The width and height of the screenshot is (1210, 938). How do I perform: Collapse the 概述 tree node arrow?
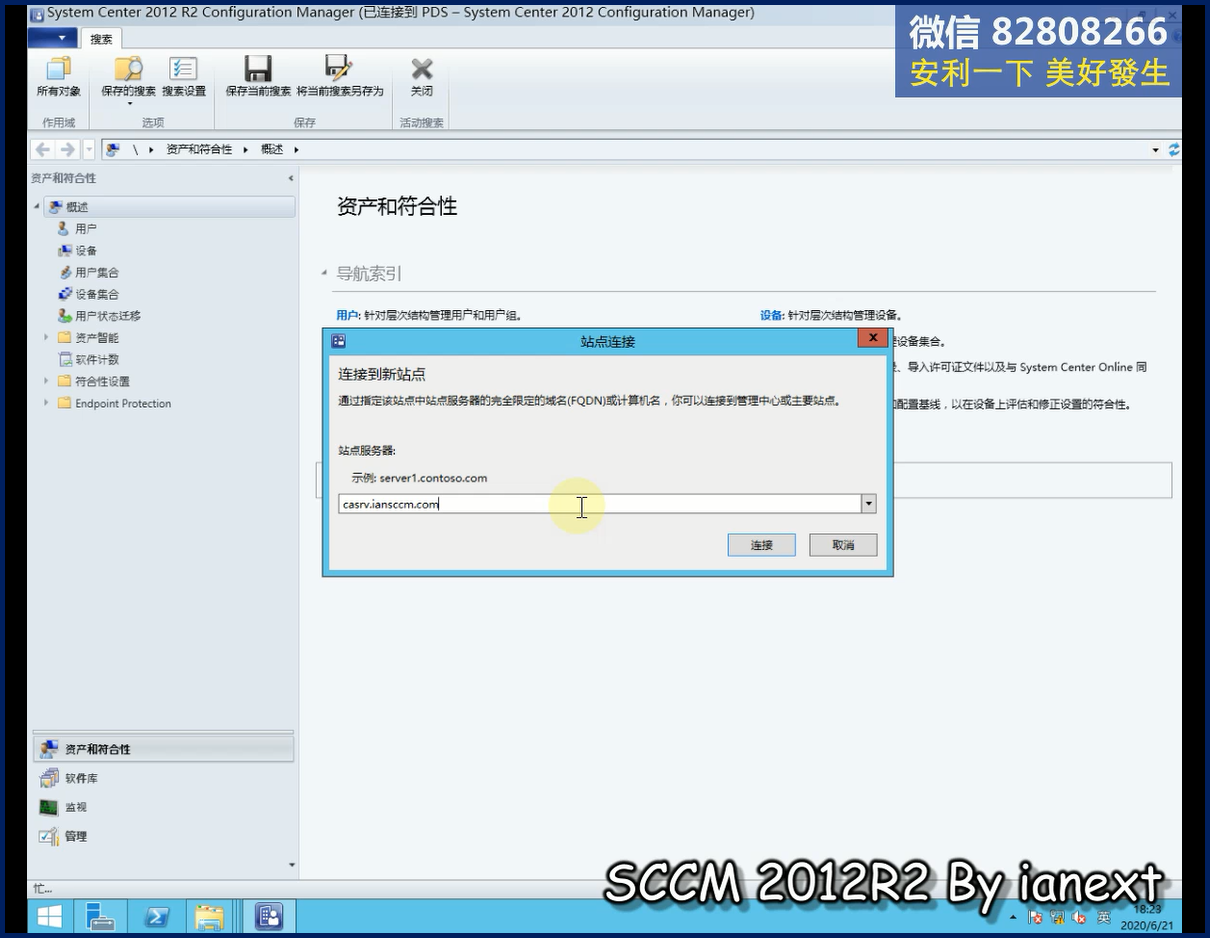[38, 207]
